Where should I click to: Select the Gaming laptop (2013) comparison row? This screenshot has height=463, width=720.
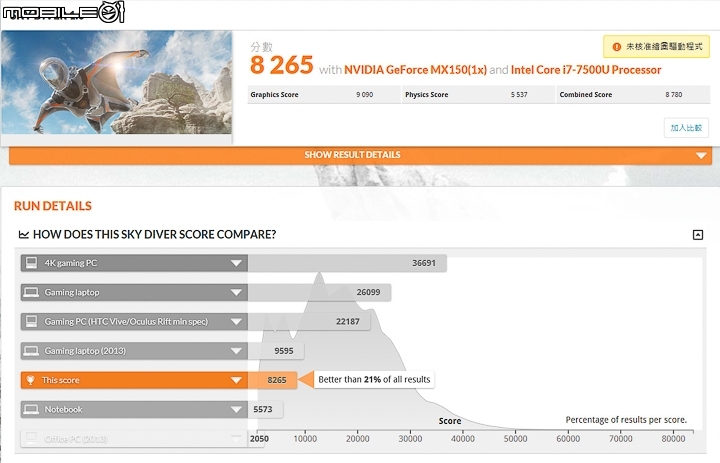click(x=134, y=351)
